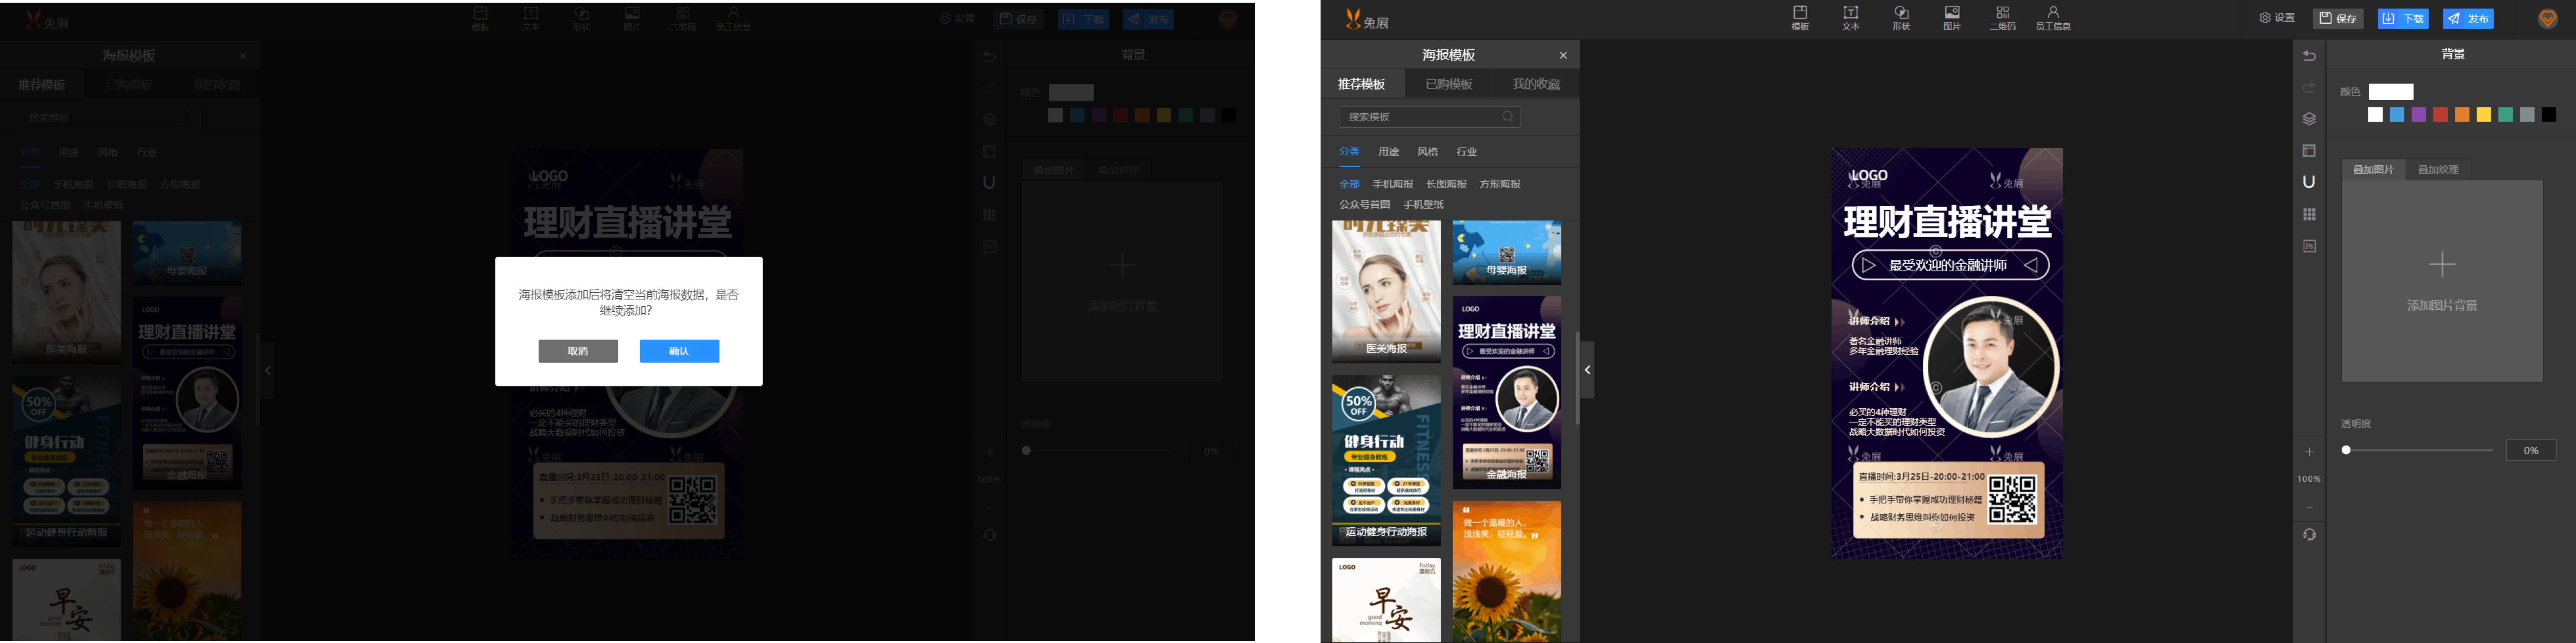The image size is (2576, 643).
Task: Switch to 我的收藏 tab in the undimmed editor
Action: 1536,84
